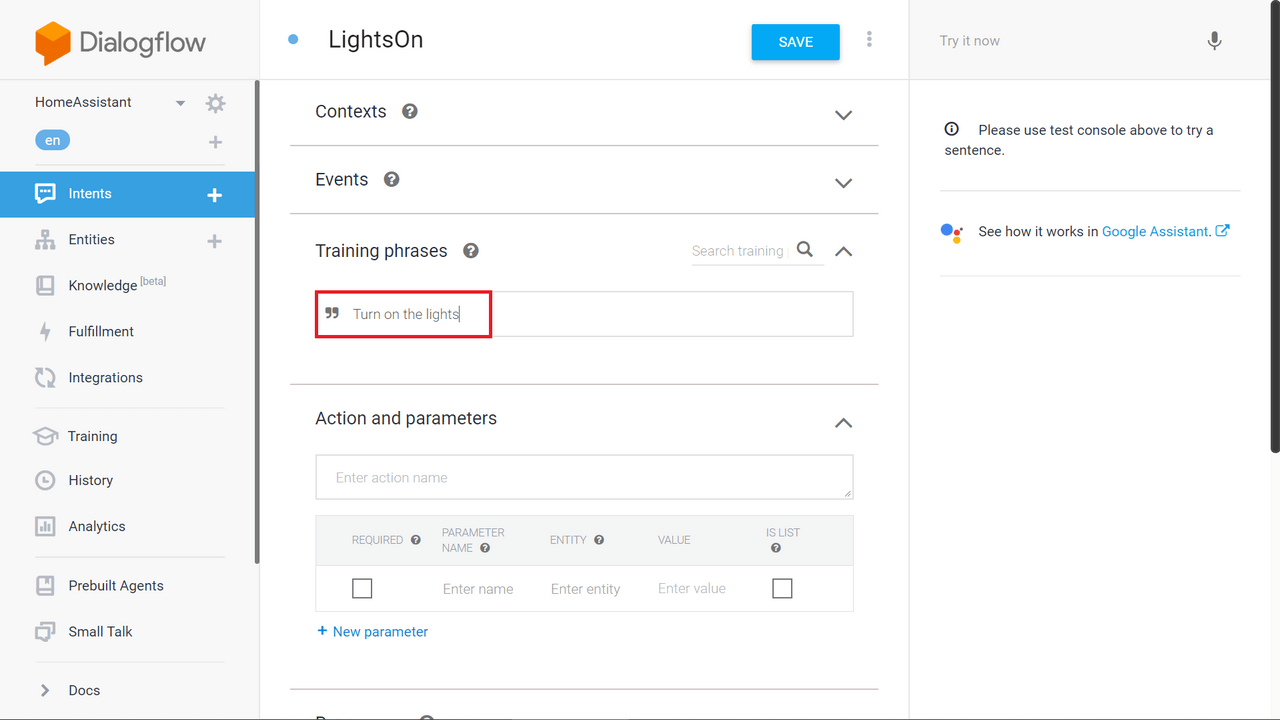Open help for Contexts section
This screenshot has width=1280, height=720.
click(x=410, y=111)
